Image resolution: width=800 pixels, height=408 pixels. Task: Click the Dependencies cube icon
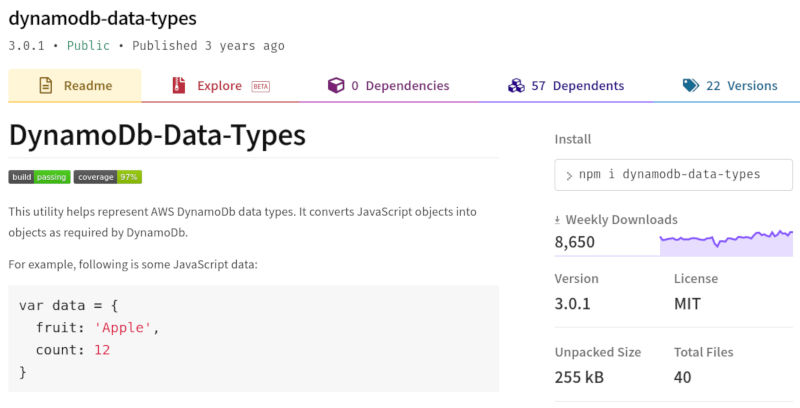click(x=336, y=85)
